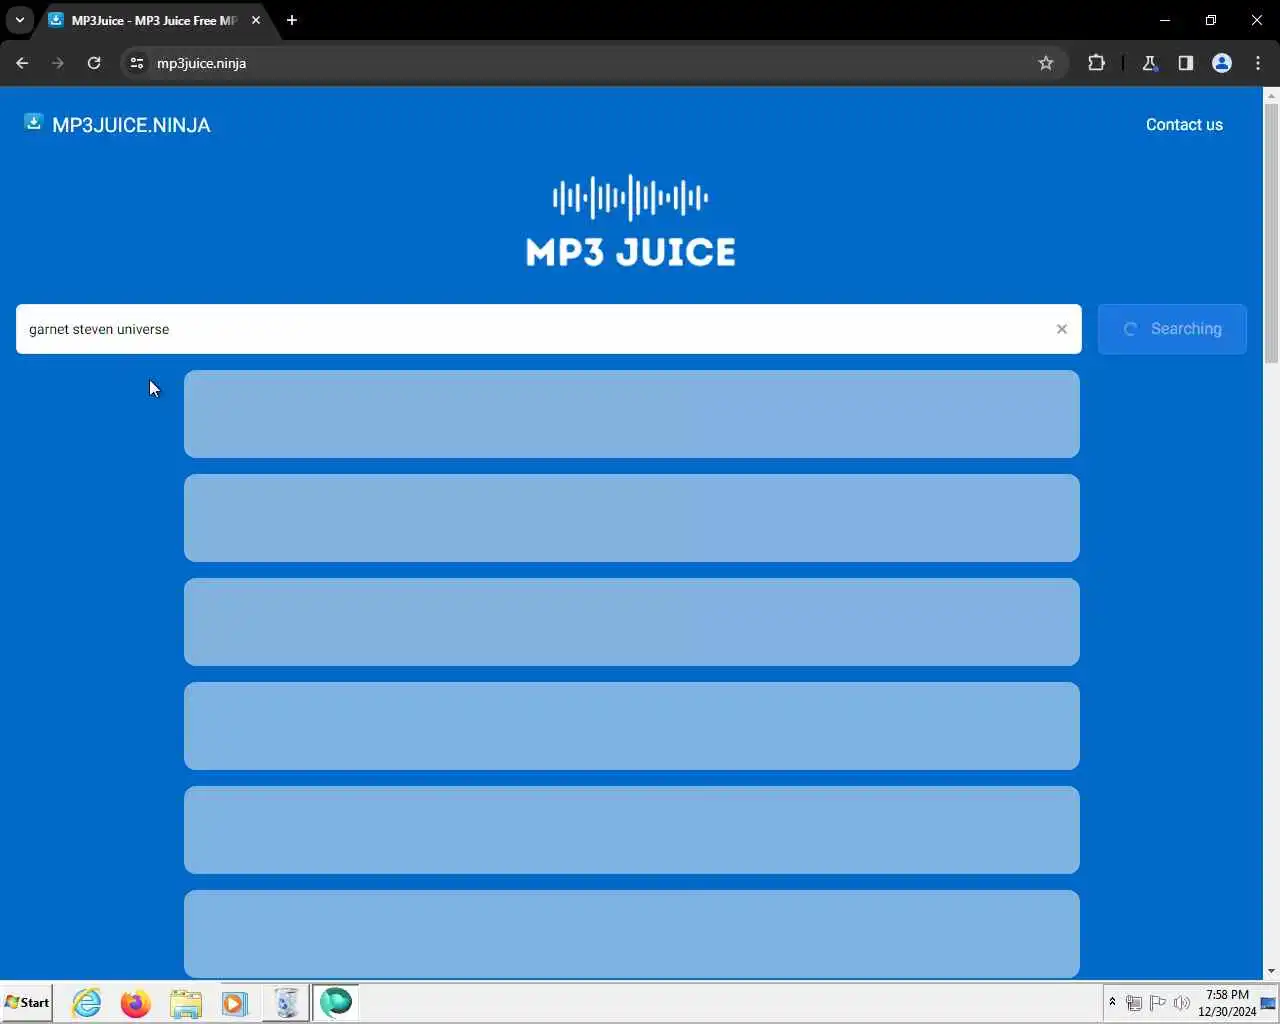Click the scrollbar down arrow
This screenshot has height=1024, width=1280.
(1271, 971)
